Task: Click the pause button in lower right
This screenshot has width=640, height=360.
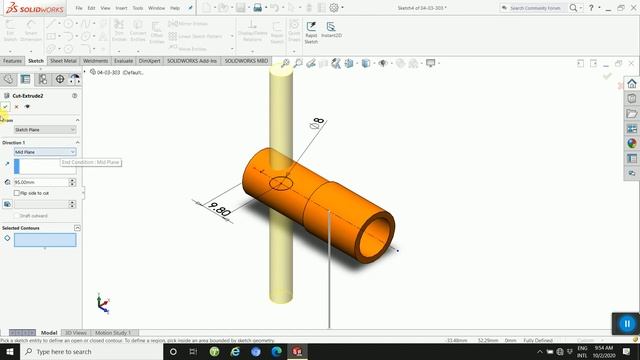Action: [627, 324]
